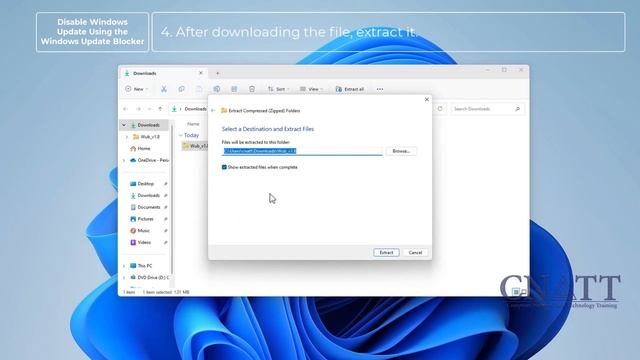Click the pin icon beside Pictures
The width and height of the screenshot is (640, 360).
[x=166, y=219]
